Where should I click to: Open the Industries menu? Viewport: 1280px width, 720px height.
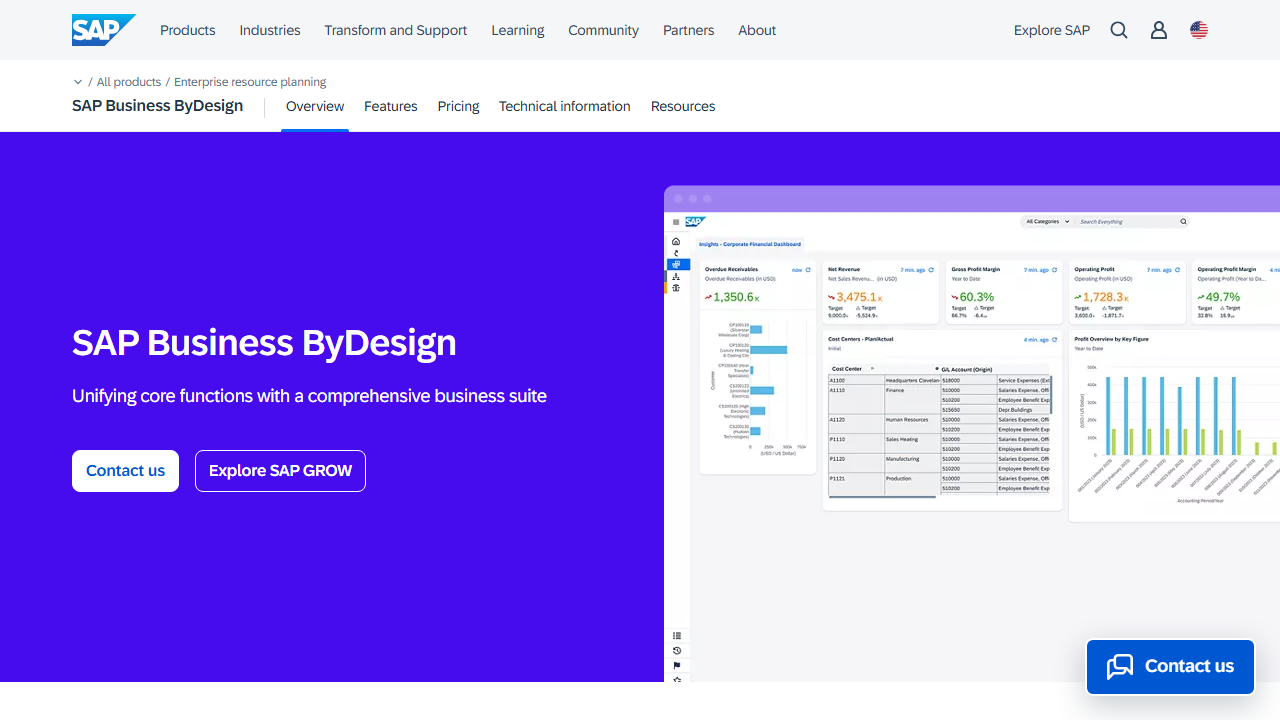pos(270,30)
